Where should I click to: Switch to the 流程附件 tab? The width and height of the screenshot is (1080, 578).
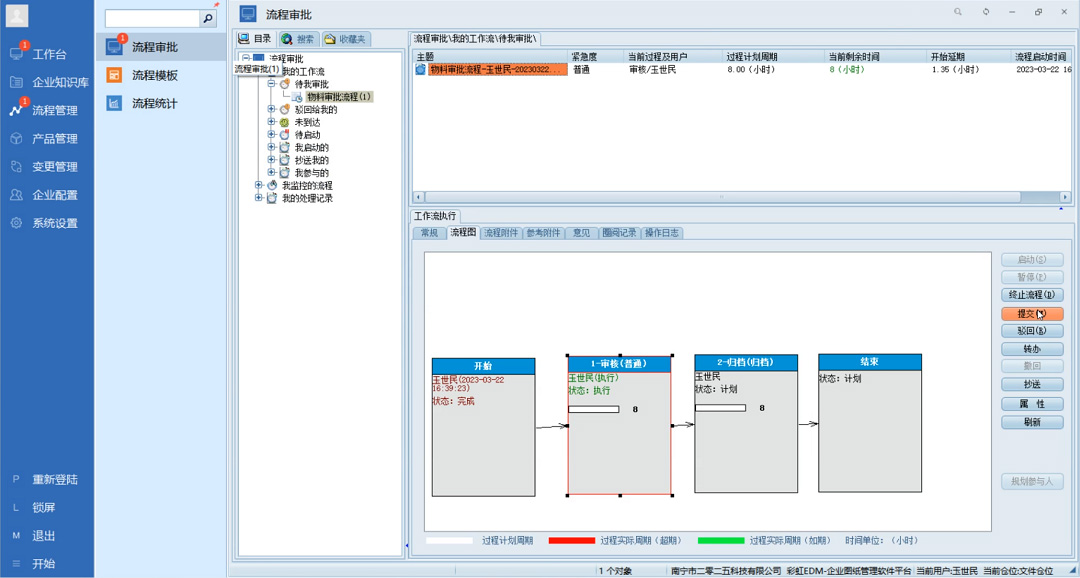click(x=501, y=233)
